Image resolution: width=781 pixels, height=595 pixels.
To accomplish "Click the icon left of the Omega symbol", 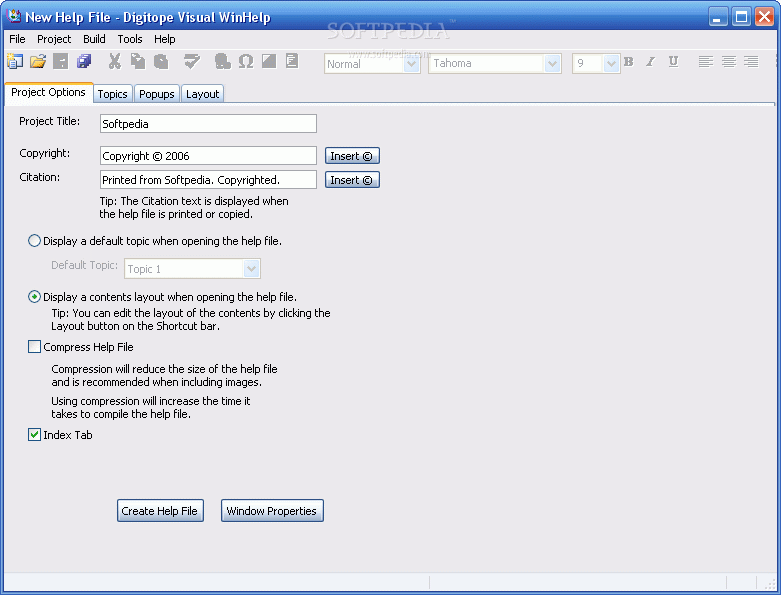I will pyautogui.click(x=222, y=61).
